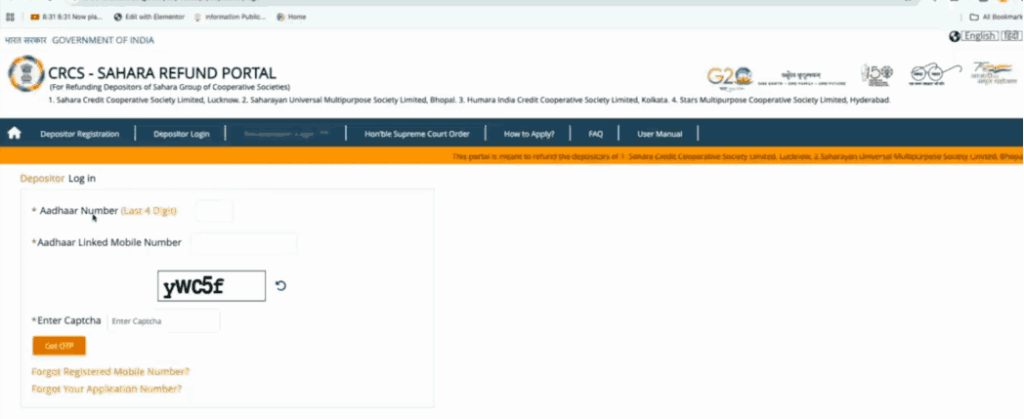Viewport: 1024px width, 419px height.
Task: Click the Swachh Bharat glasses logo
Action: [936, 74]
